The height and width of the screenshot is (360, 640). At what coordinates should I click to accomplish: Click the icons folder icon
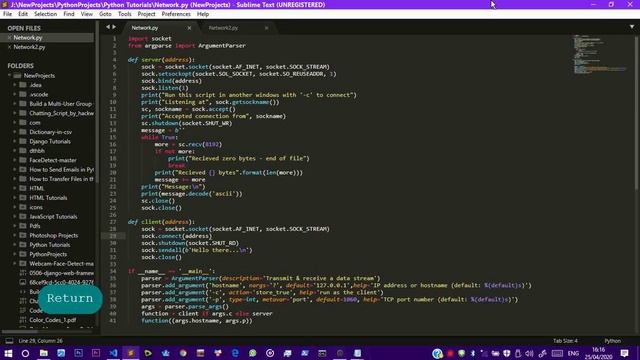(x=23, y=207)
